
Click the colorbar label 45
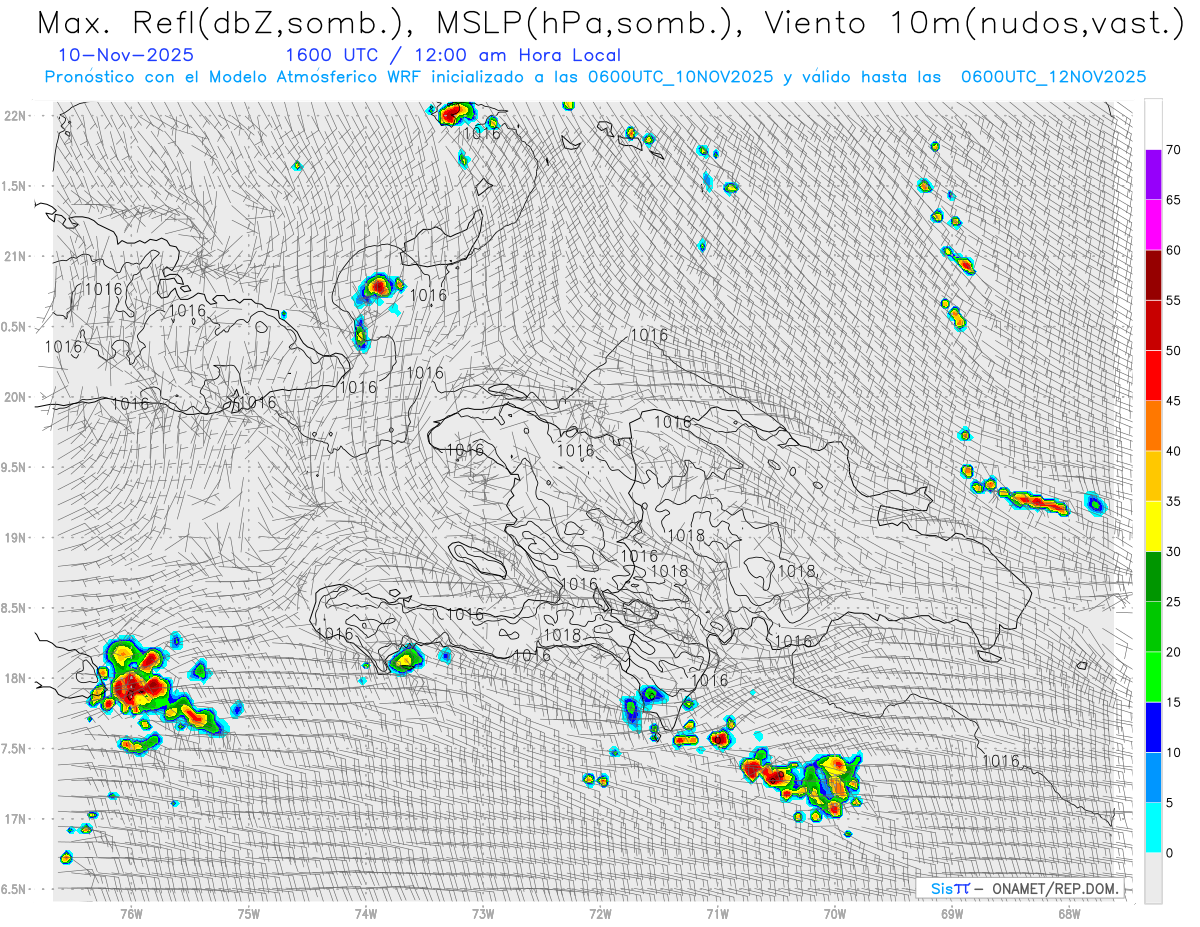point(1173,401)
